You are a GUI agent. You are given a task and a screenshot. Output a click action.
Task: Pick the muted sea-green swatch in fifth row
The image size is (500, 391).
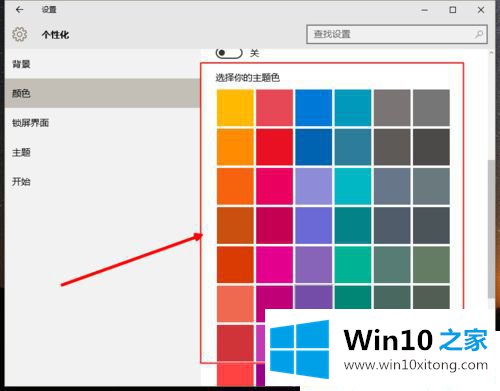tap(392, 264)
